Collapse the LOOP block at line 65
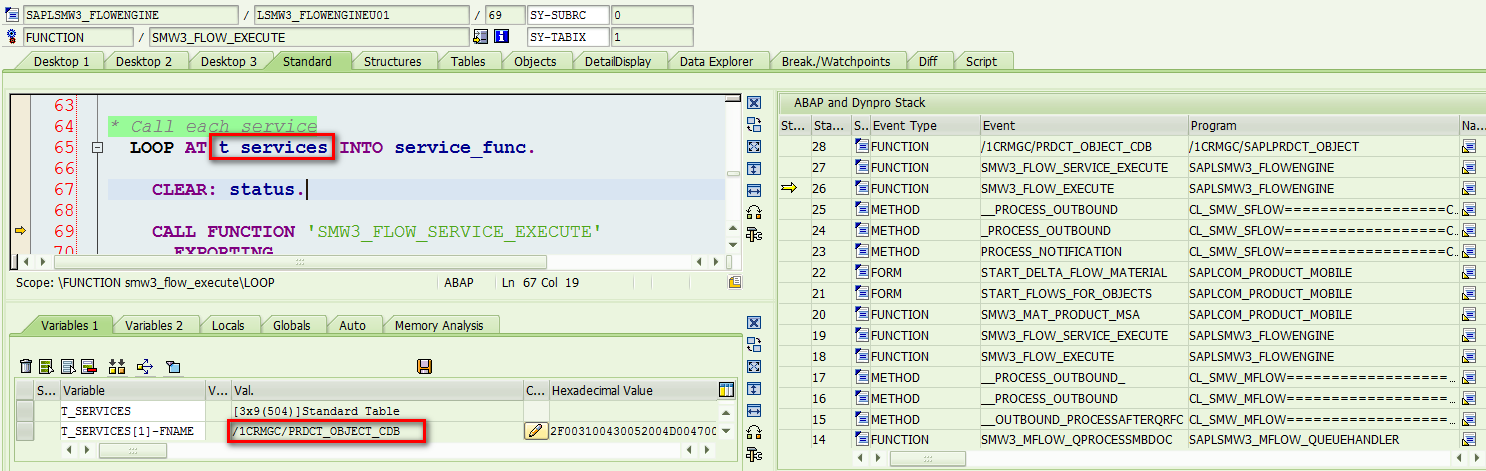The width and height of the screenshot is (1486, 471). [97, 148]
